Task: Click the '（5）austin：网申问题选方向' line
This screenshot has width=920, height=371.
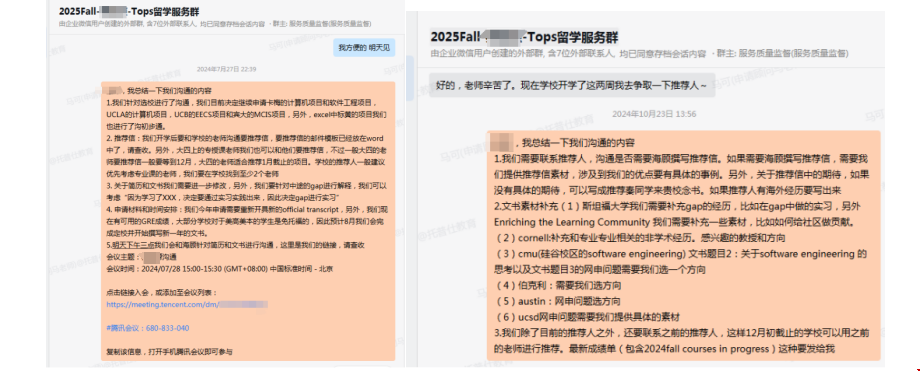Action: point(557,302)
